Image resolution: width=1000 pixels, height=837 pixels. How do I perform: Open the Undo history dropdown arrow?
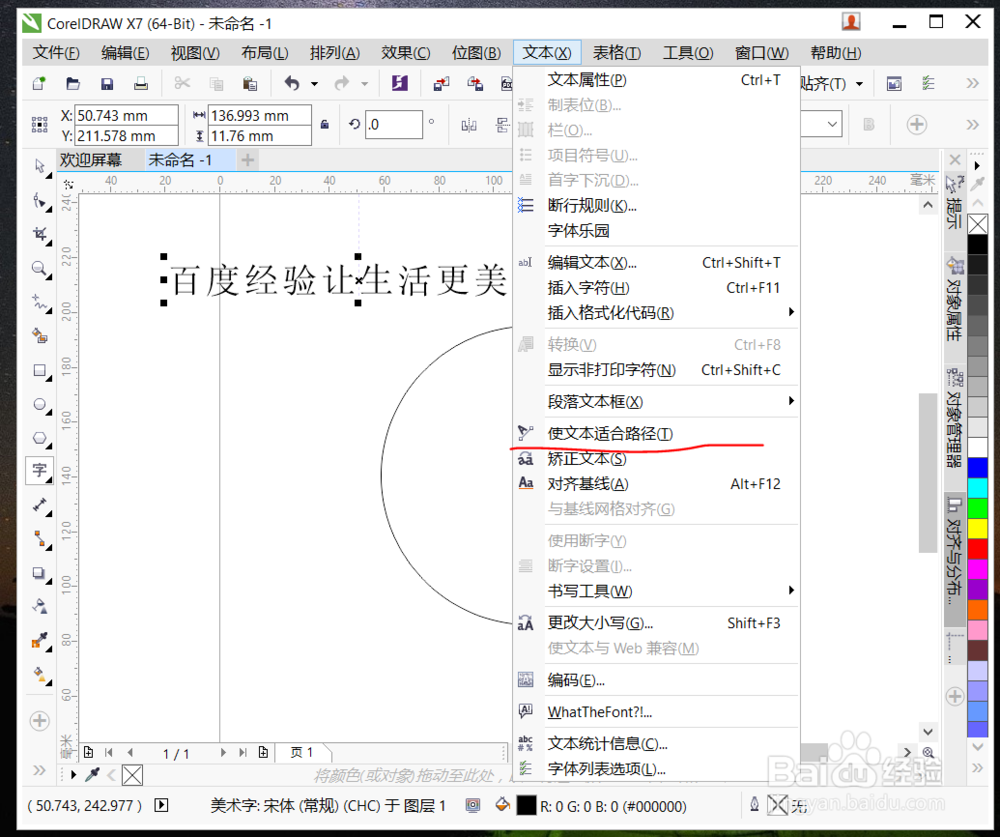pos(314,84)
